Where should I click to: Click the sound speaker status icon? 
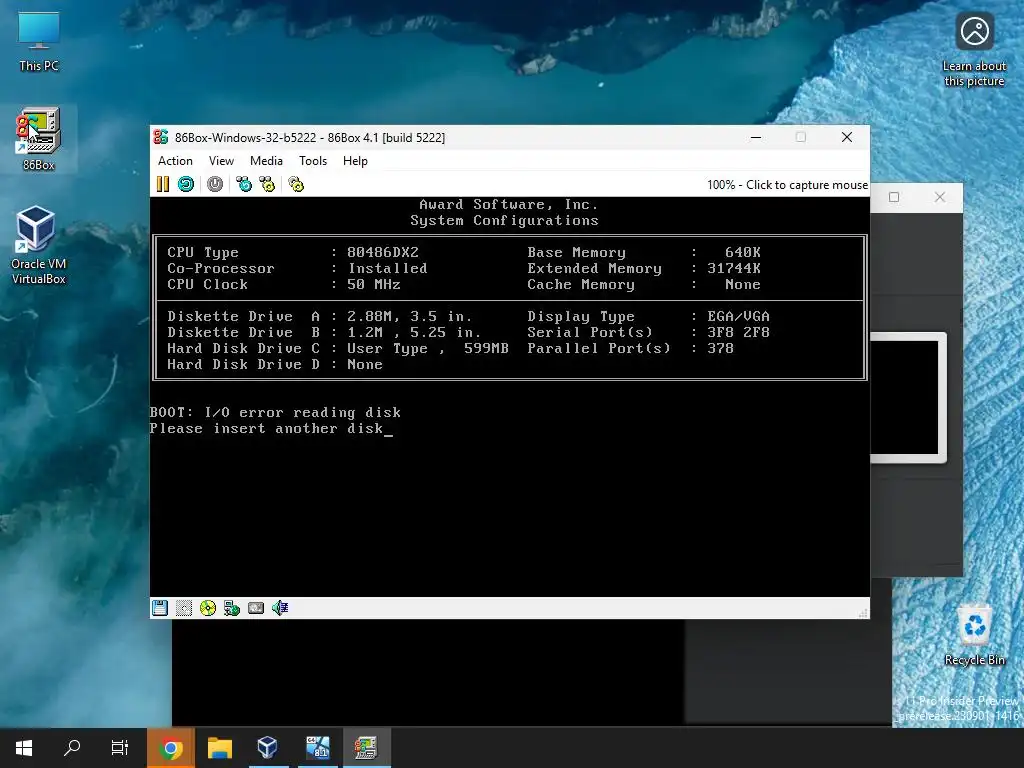(x=280, y=608)
